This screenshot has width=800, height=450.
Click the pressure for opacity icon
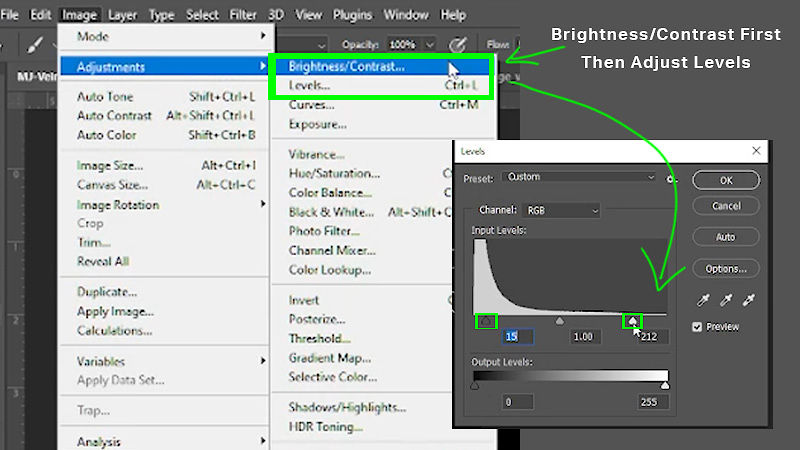[x=458, y=45]
